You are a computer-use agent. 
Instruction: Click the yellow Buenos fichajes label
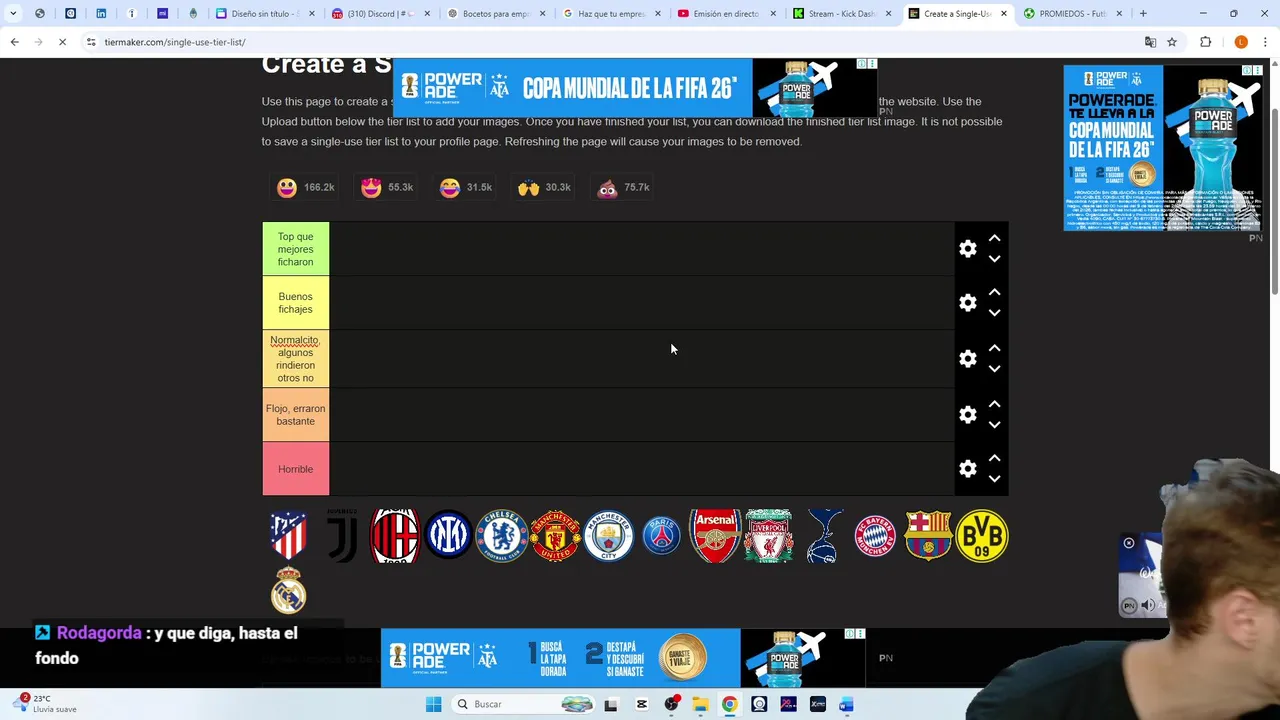pyautogui.click(x=295, y=303)
